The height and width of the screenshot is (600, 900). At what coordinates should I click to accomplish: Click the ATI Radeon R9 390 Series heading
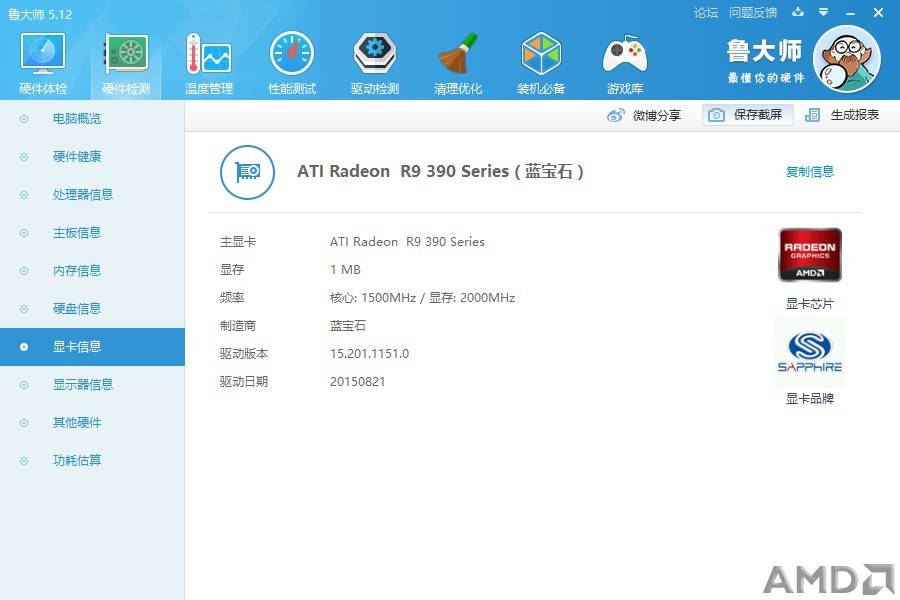[440, 171]
